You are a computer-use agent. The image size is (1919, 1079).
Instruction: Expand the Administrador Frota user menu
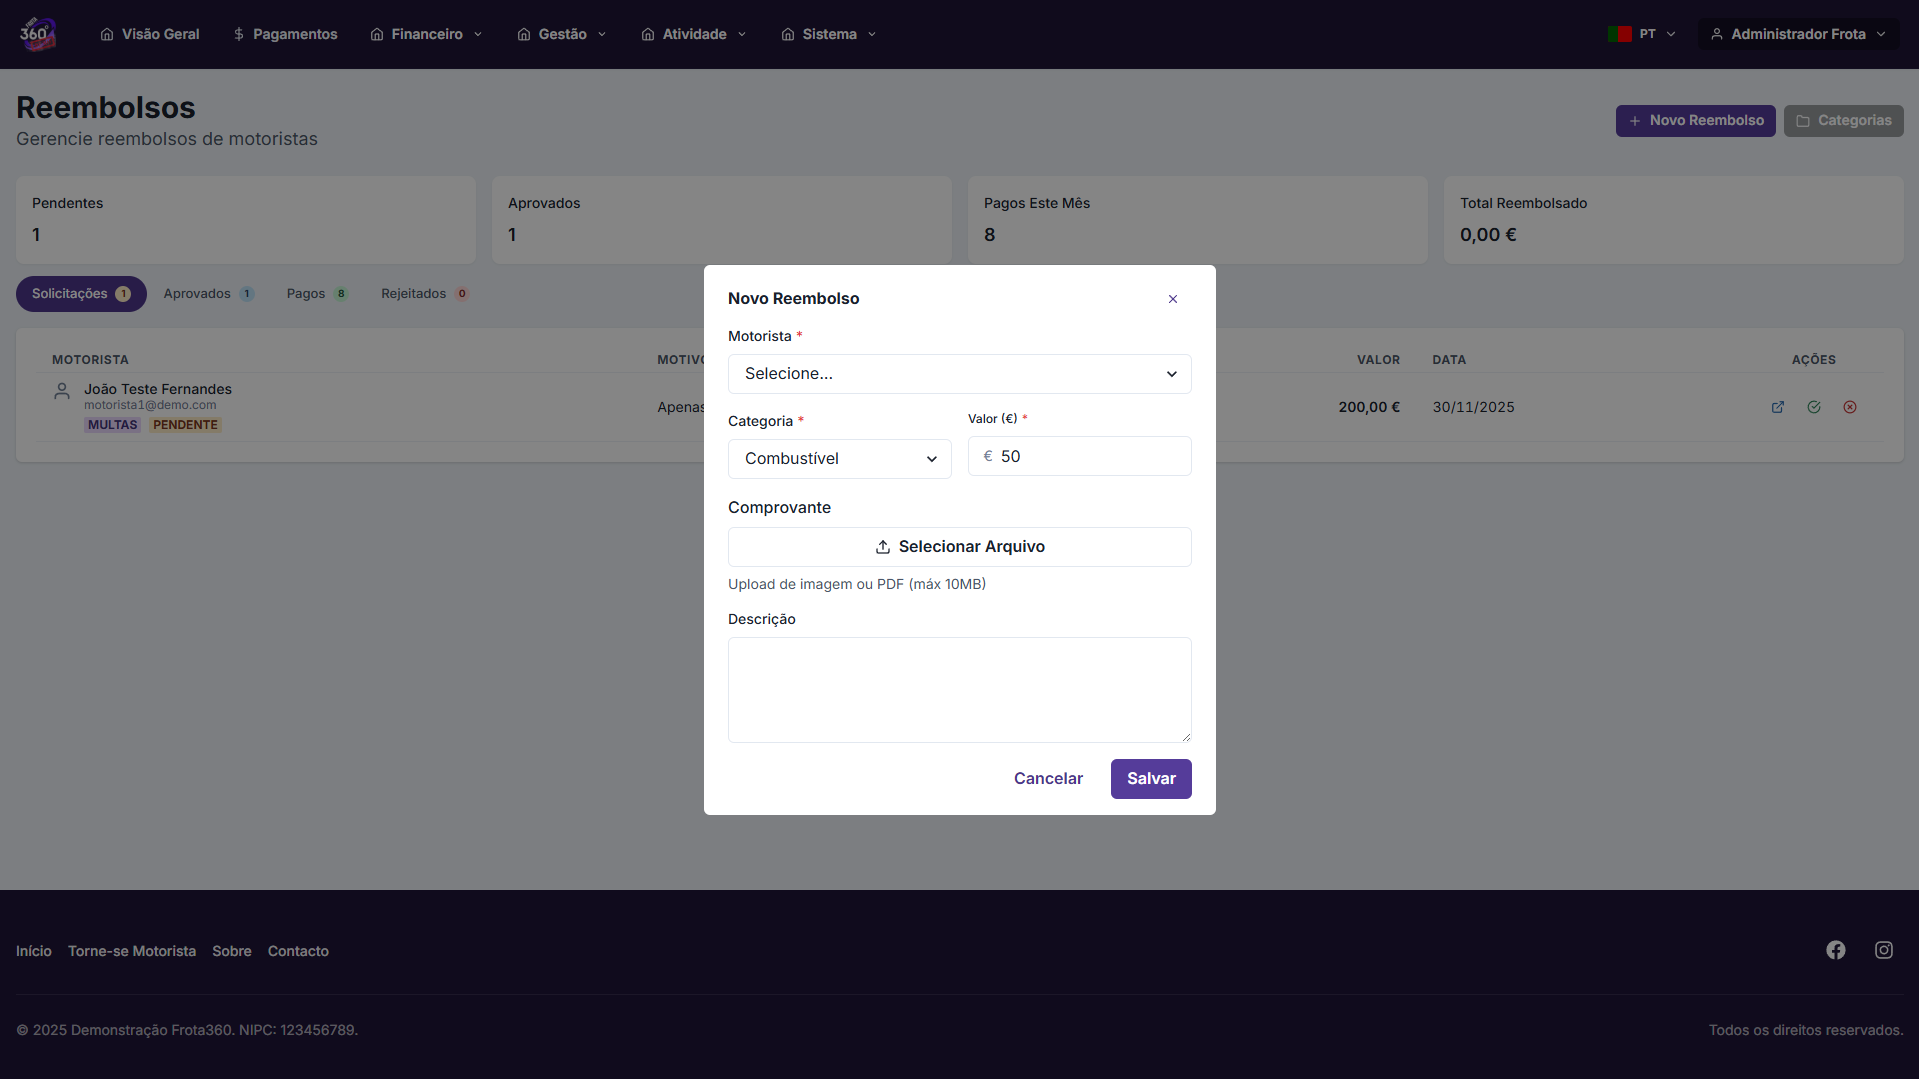(1797, 34)
